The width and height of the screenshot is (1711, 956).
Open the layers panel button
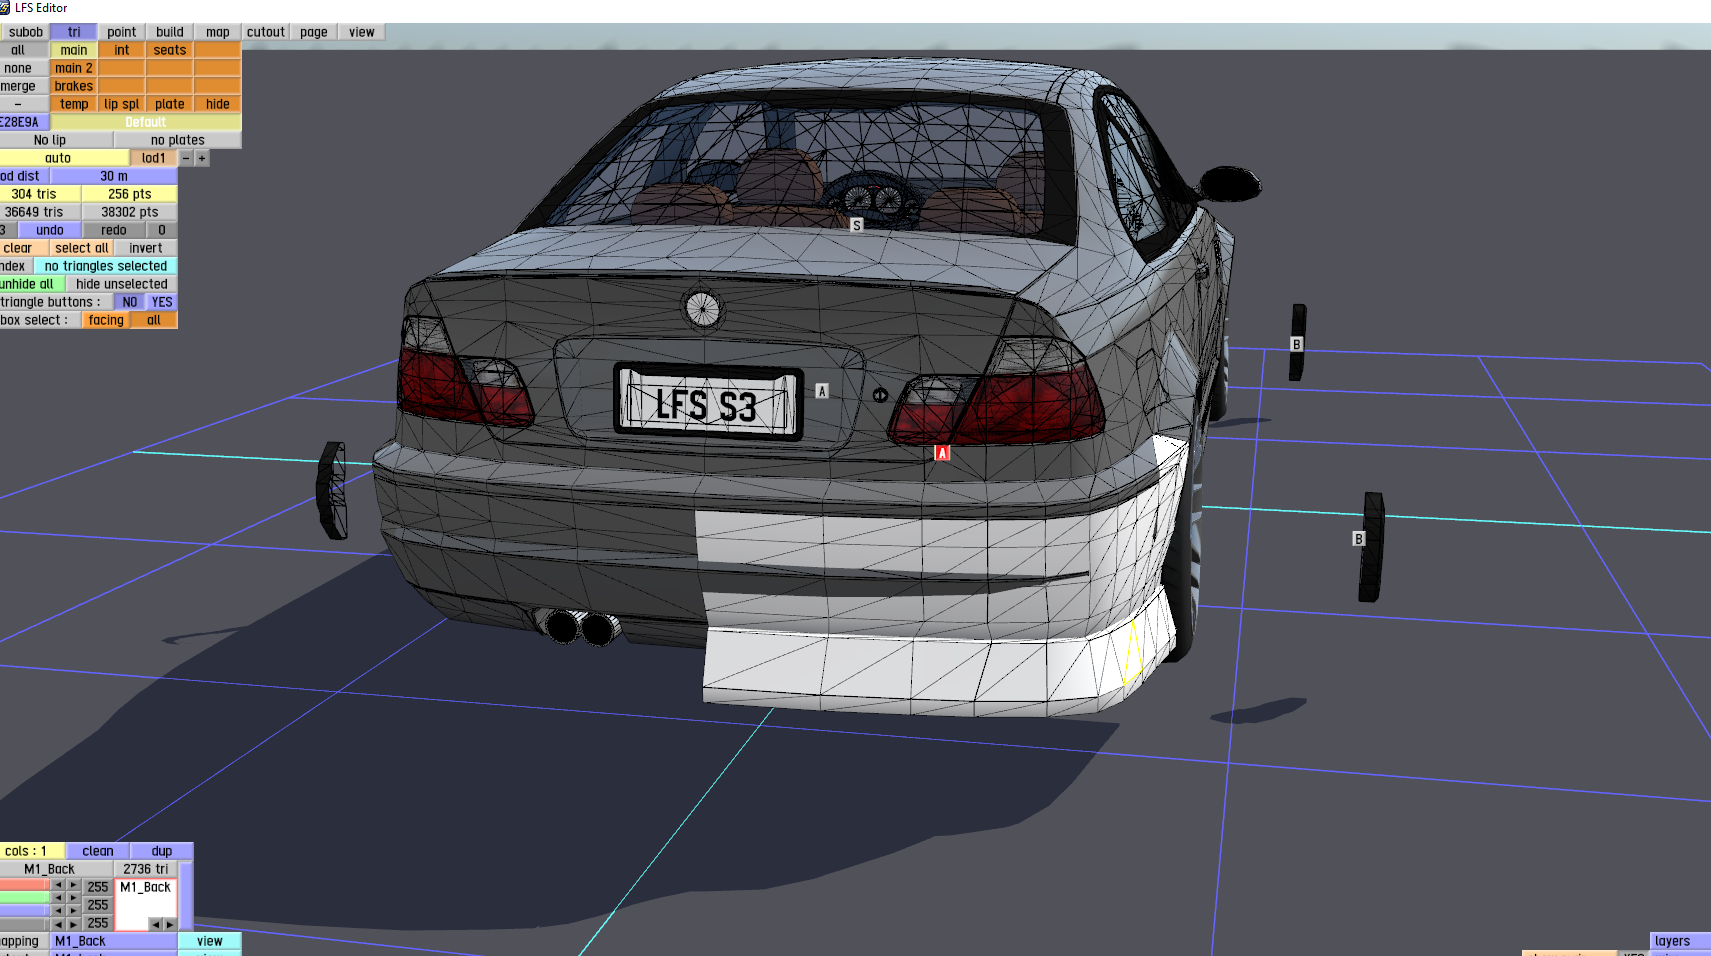click(1680, 941)
